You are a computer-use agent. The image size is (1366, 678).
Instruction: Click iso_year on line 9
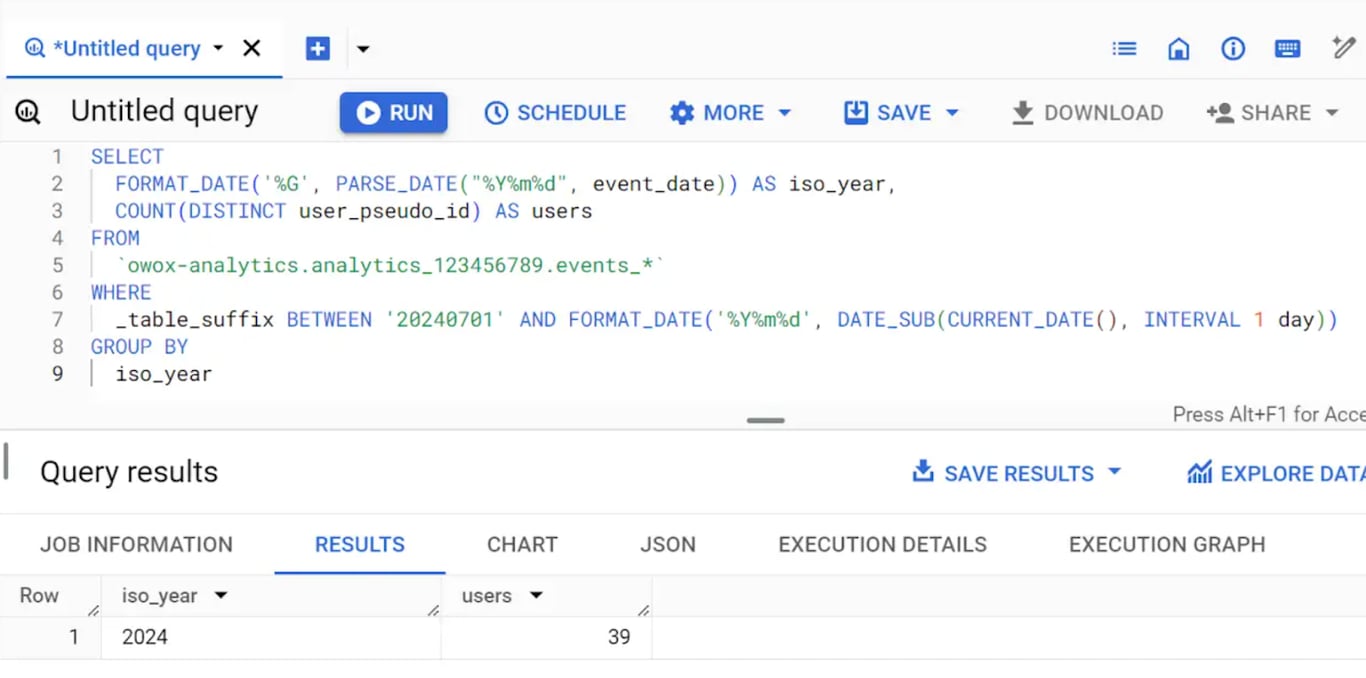coord(163,374)
